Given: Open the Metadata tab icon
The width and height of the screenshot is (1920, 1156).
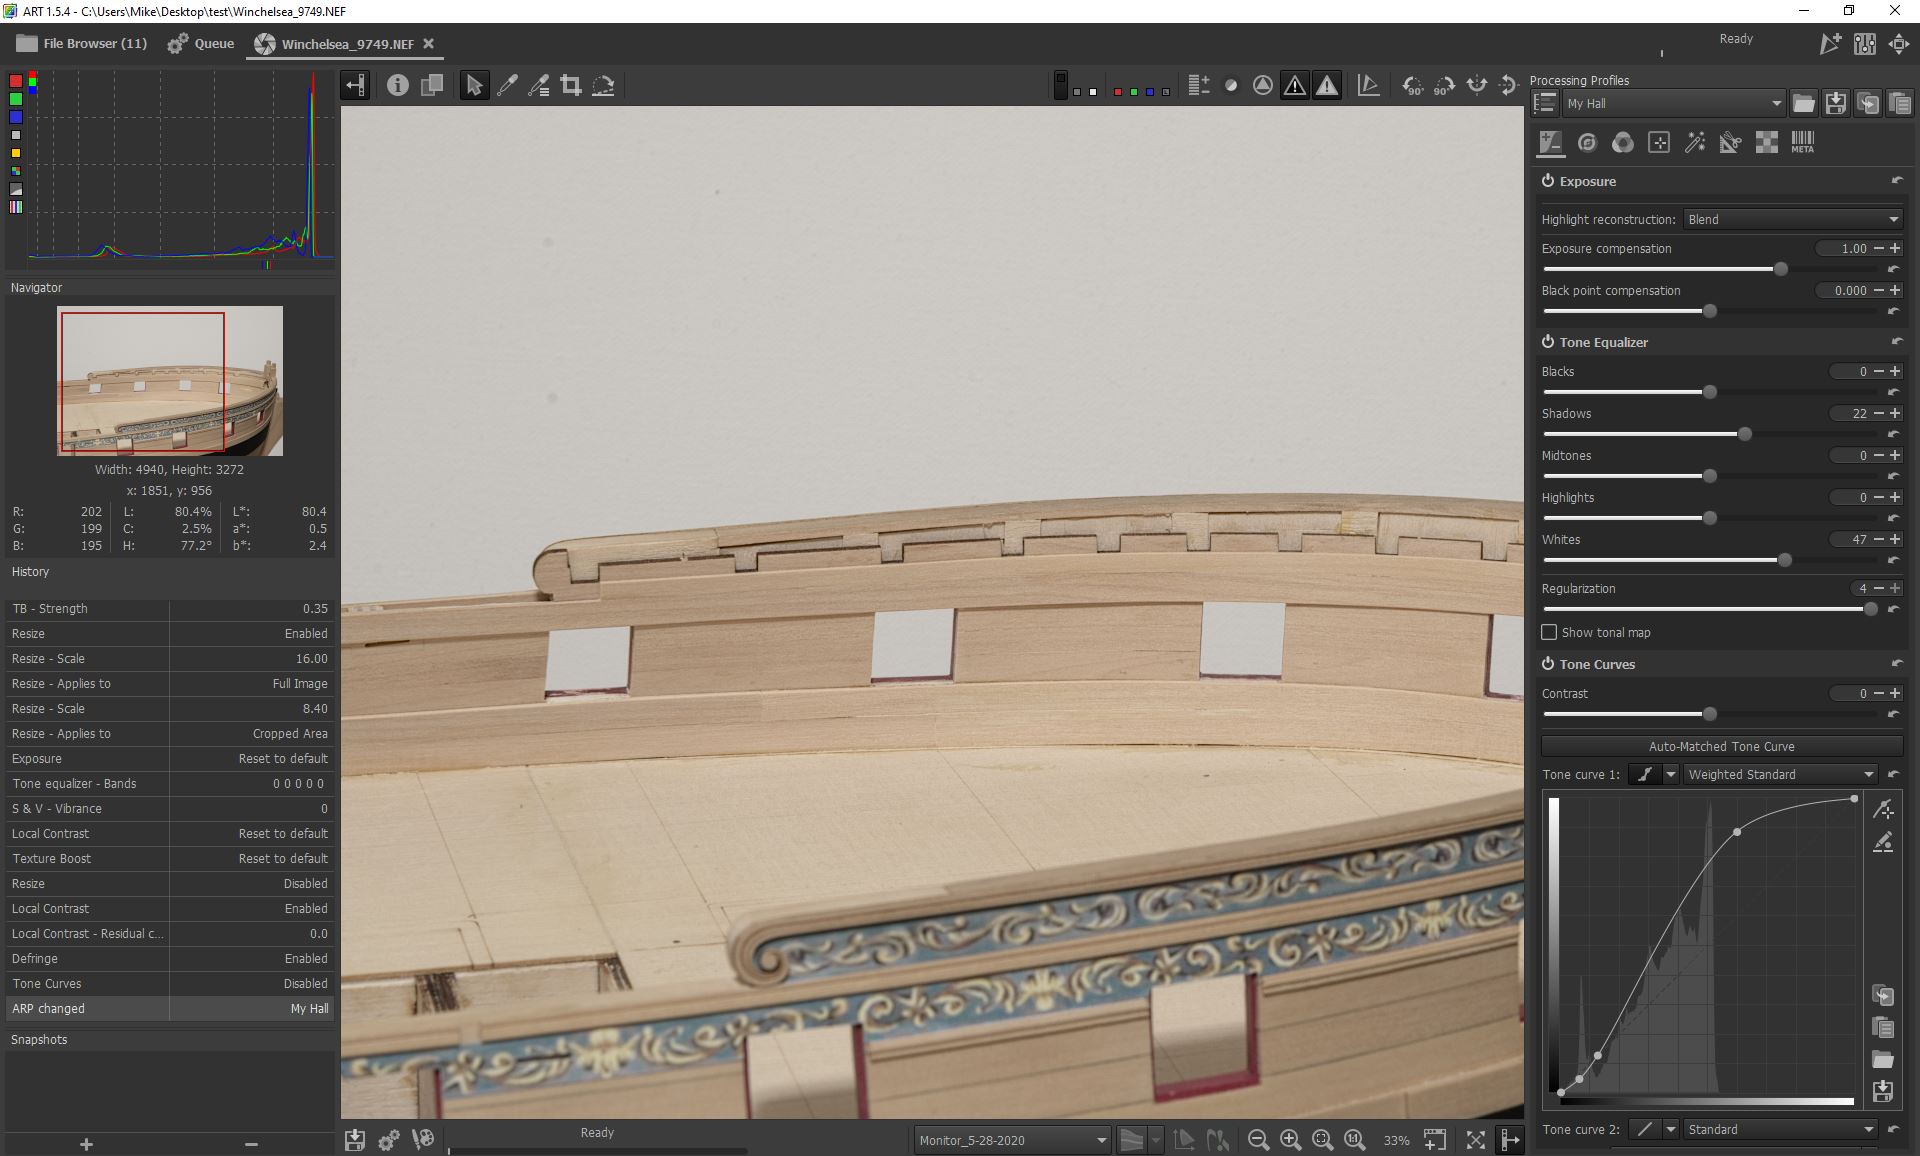Looking at the screenshot, I should click(x=1802, y=143).
